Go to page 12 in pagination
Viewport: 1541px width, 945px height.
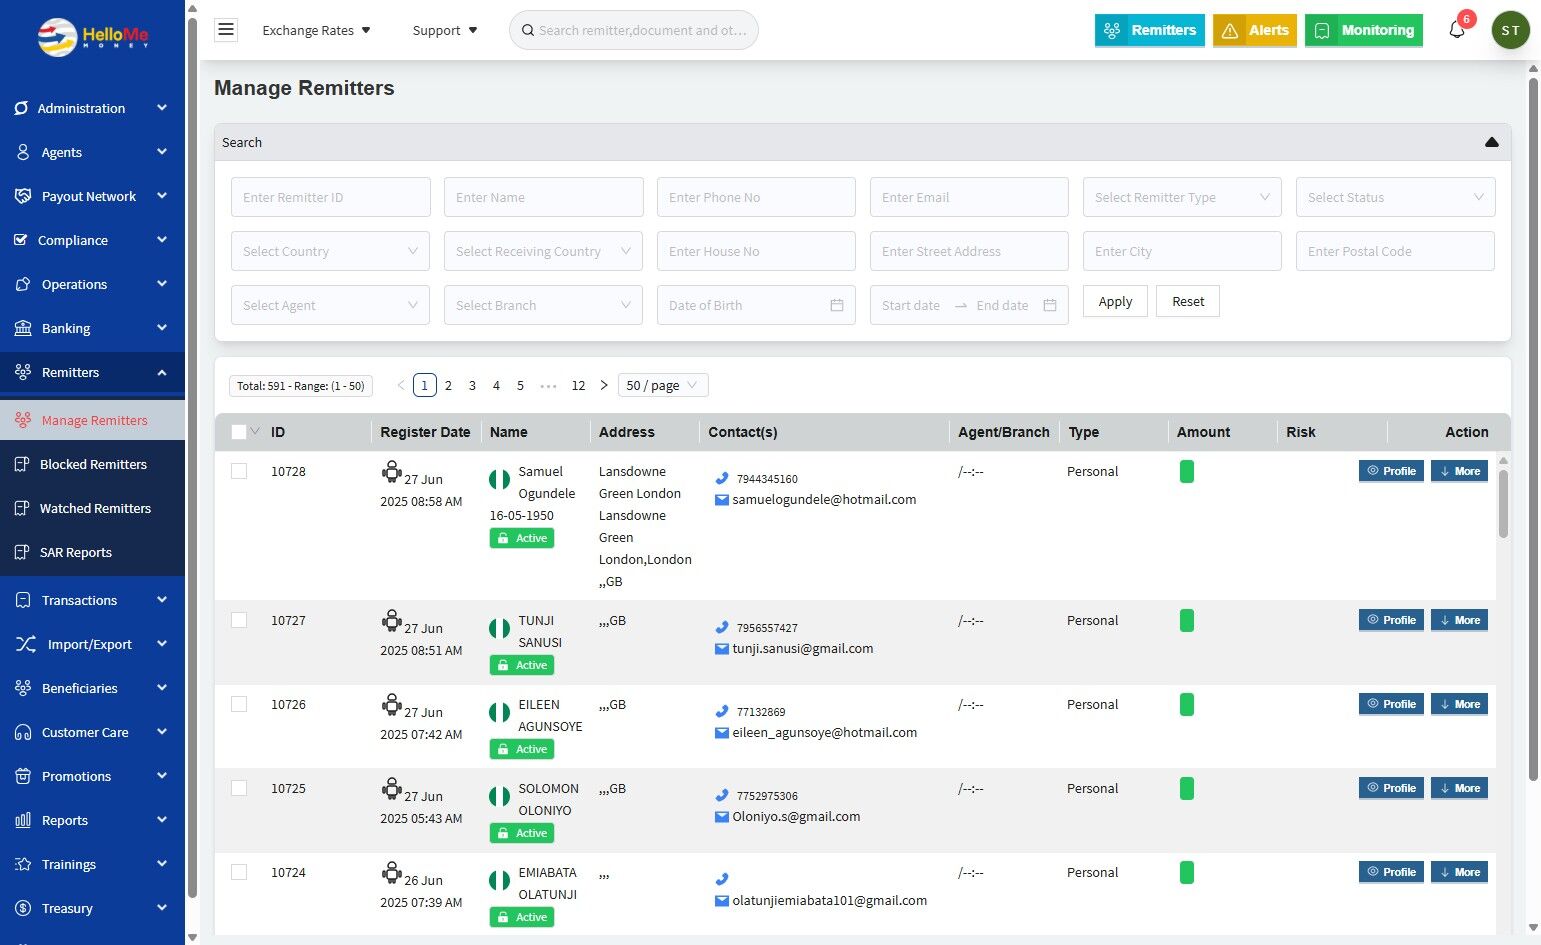(578, 385)
